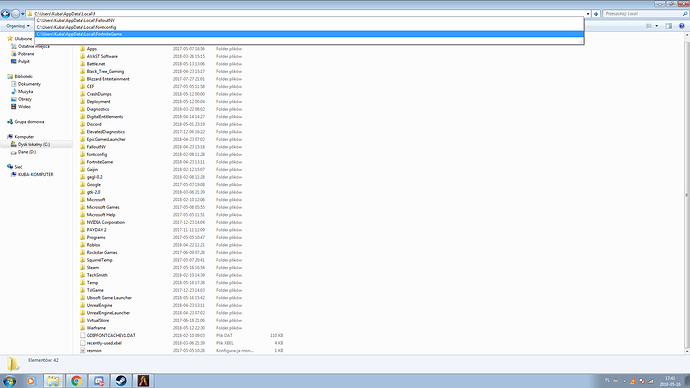
Task: Select the FortniteGame folder icon in list
Action: pyautogui.click(x=83, y=162)
